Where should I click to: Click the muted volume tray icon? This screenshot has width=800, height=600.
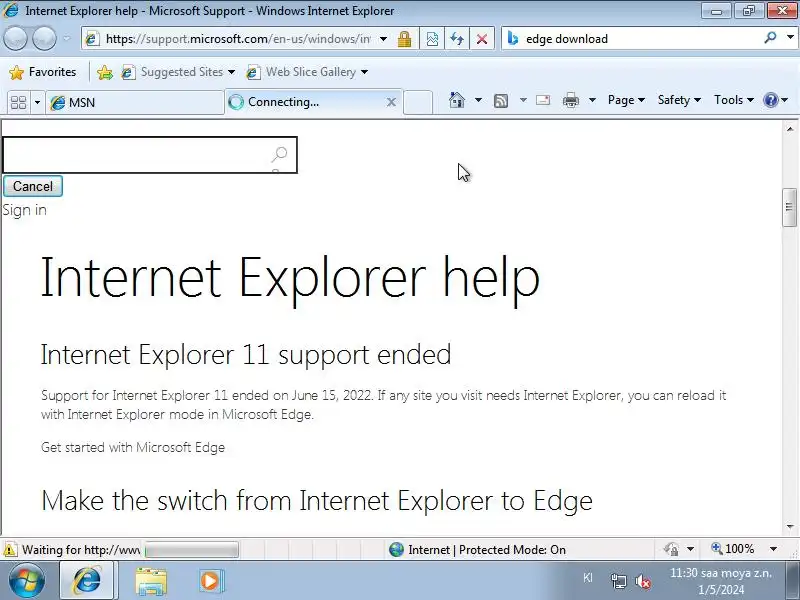[x=643, y=581]
